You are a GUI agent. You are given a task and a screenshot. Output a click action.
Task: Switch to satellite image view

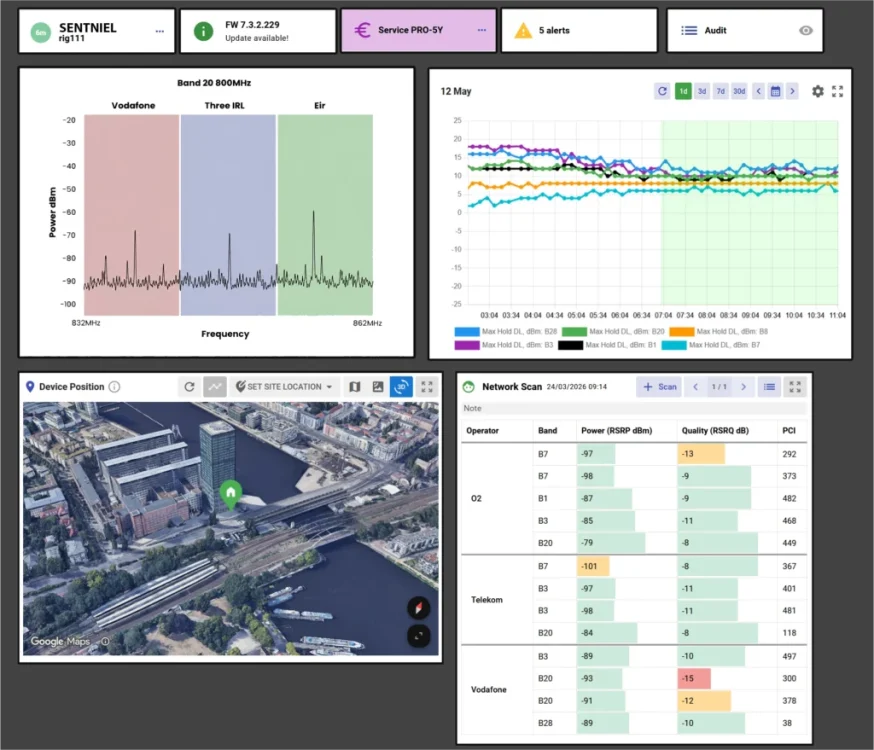[378, 387]
